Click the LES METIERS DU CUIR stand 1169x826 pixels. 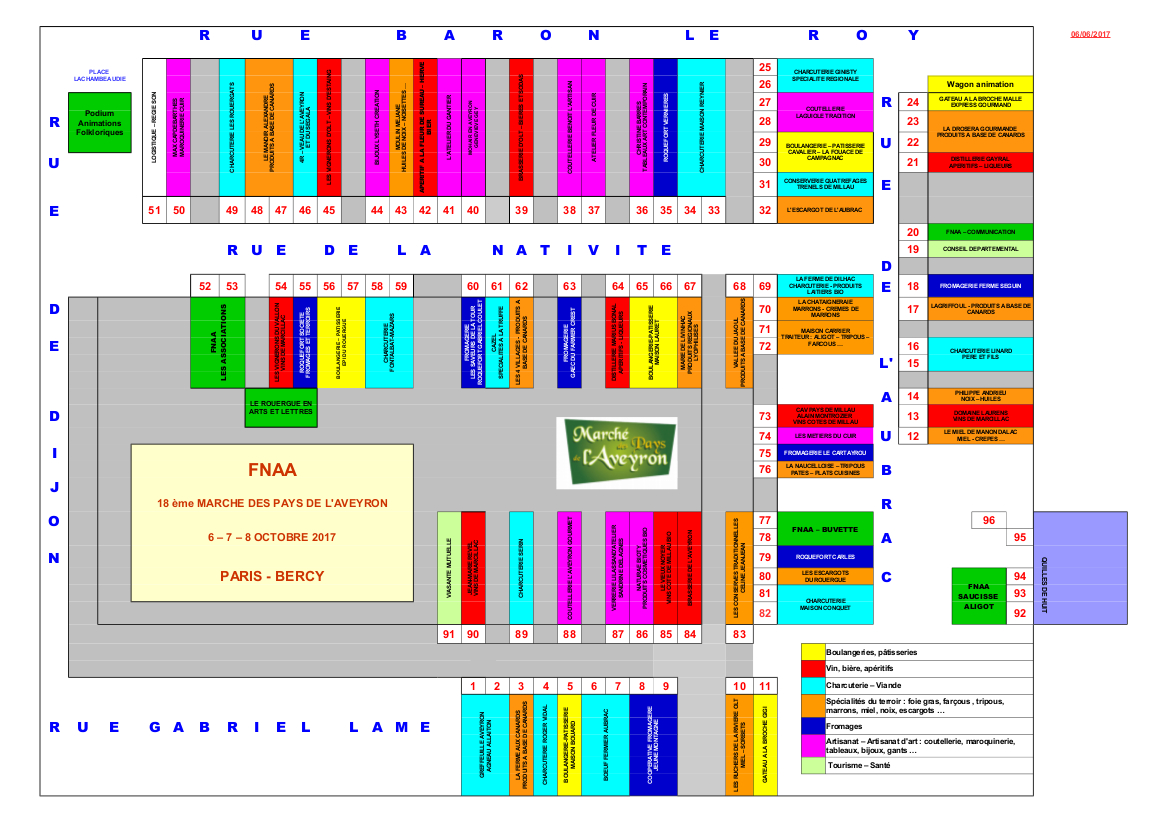pos(825,435)
